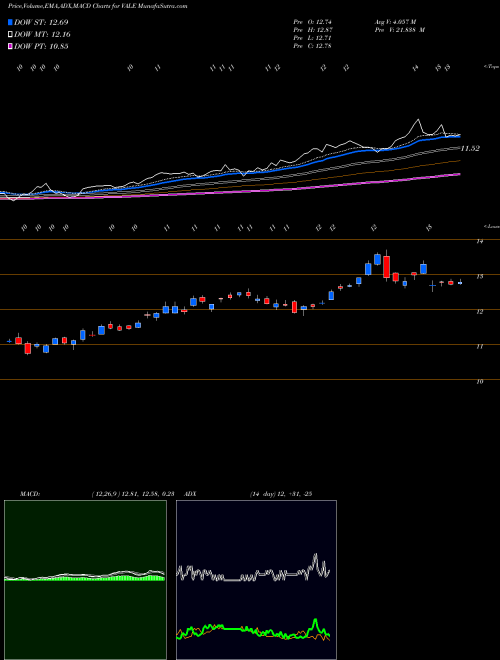Click the ADX '(14 day) 12, +31, -25' values
The width and height of the screenshot is (500, 660).
pyautogui.click(x=280, y=494)
